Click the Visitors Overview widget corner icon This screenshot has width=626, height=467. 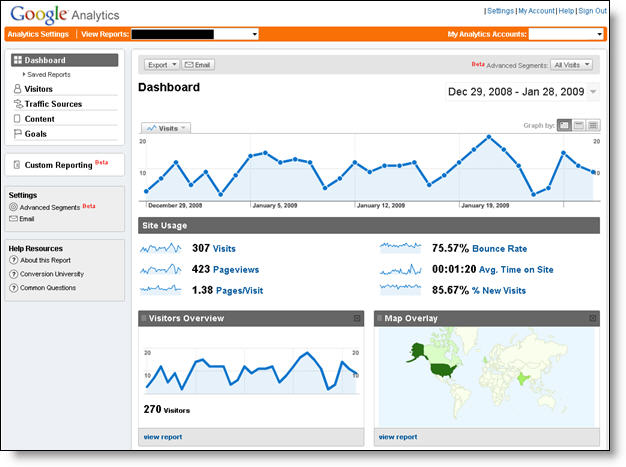[x=357, y=318]
